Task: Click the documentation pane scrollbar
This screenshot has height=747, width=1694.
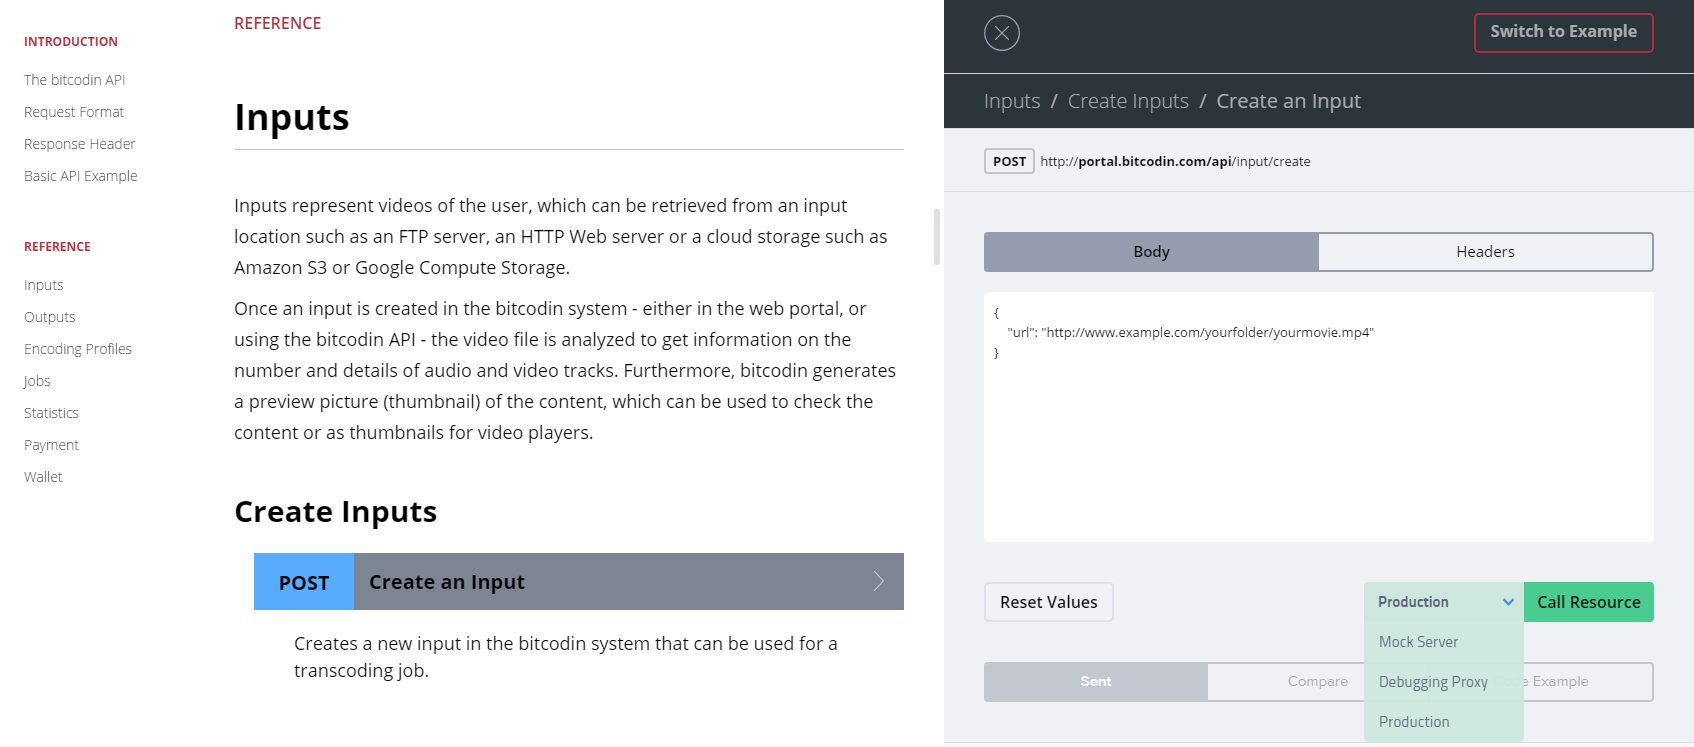Action: coord(937,237)
